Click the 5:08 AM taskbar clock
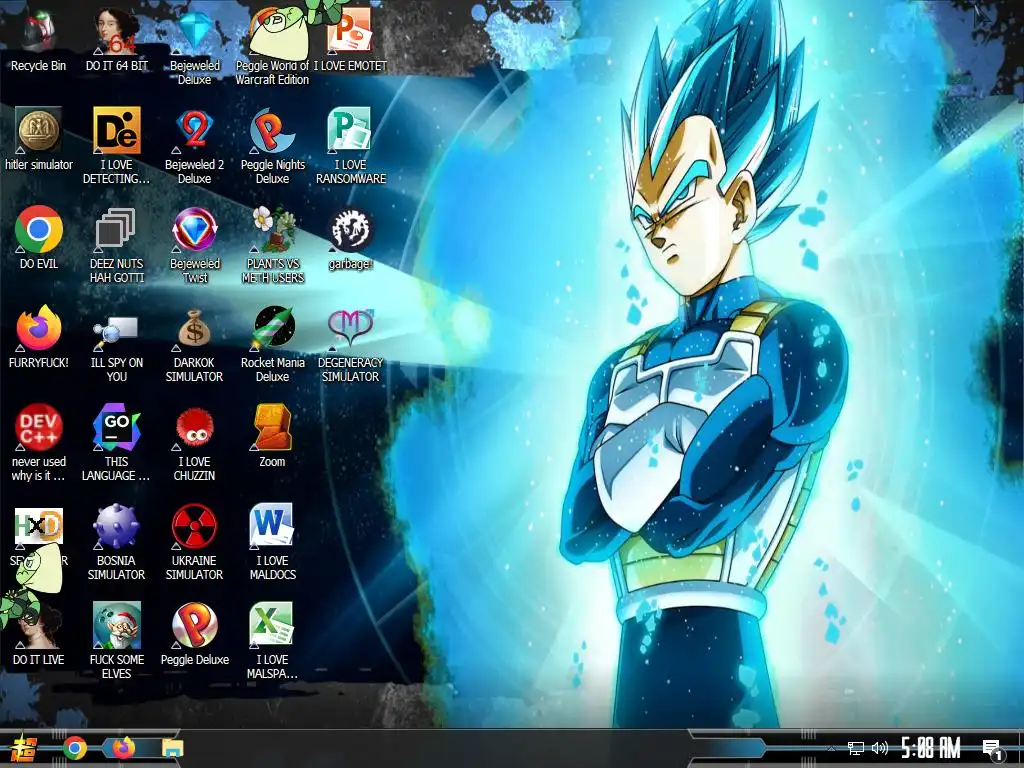This screenshot has height=768, width=1024. tap(931, 748)
